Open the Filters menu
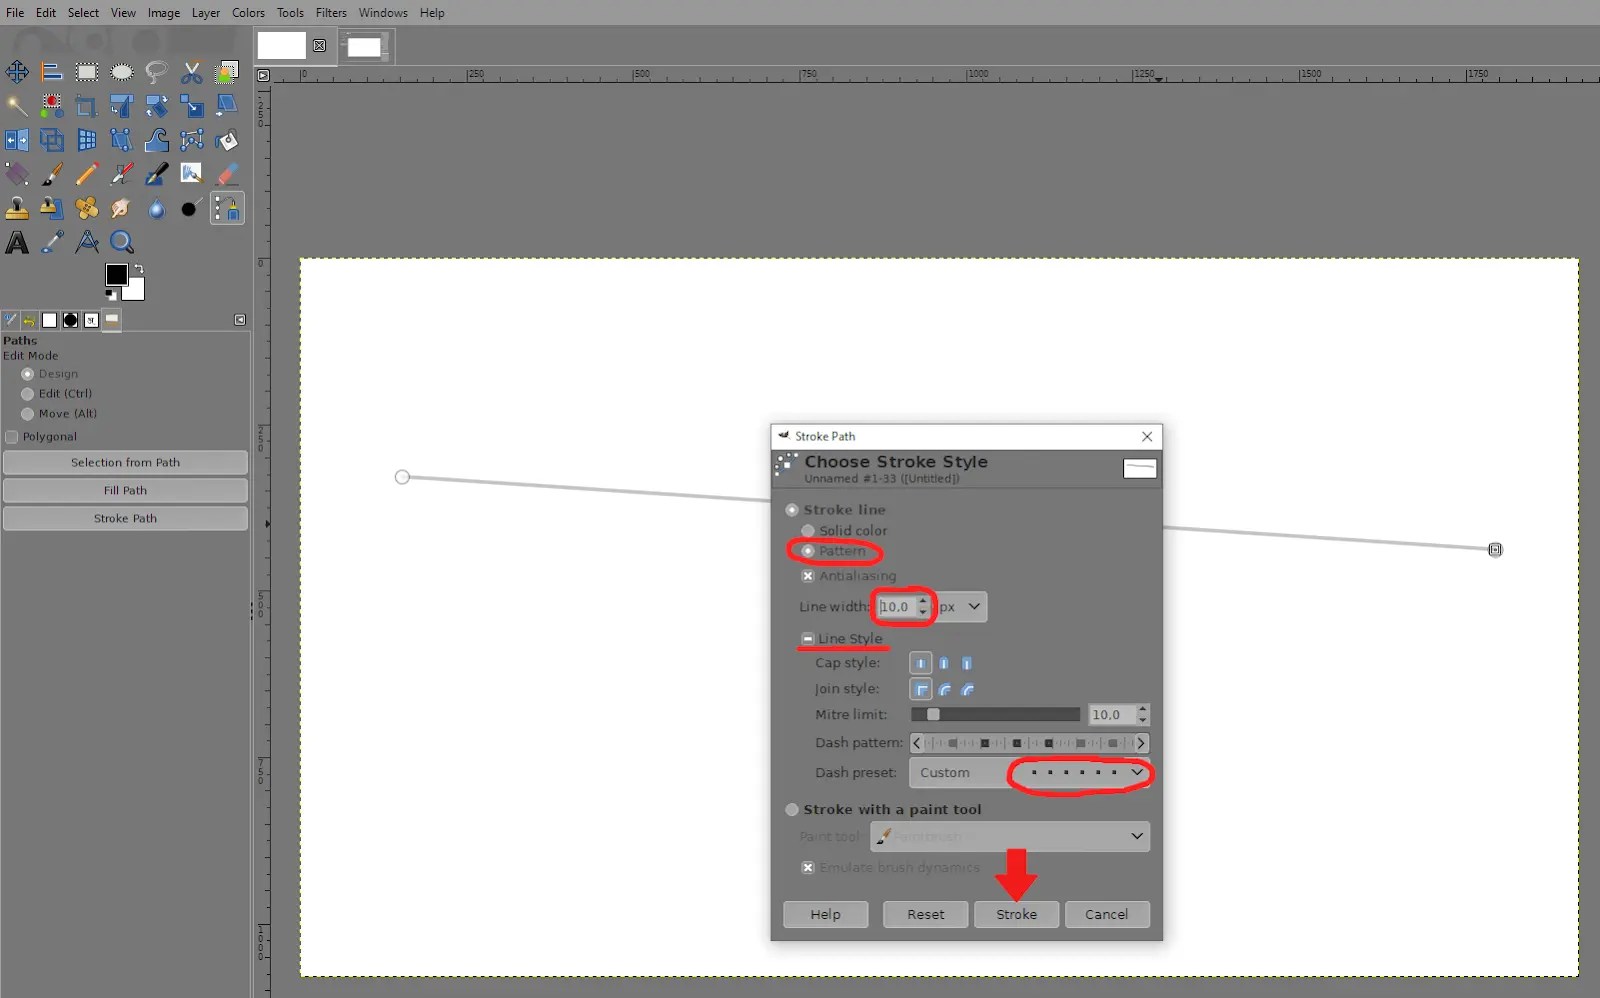This screenshot has width=1600, height=998. (330, 13)
